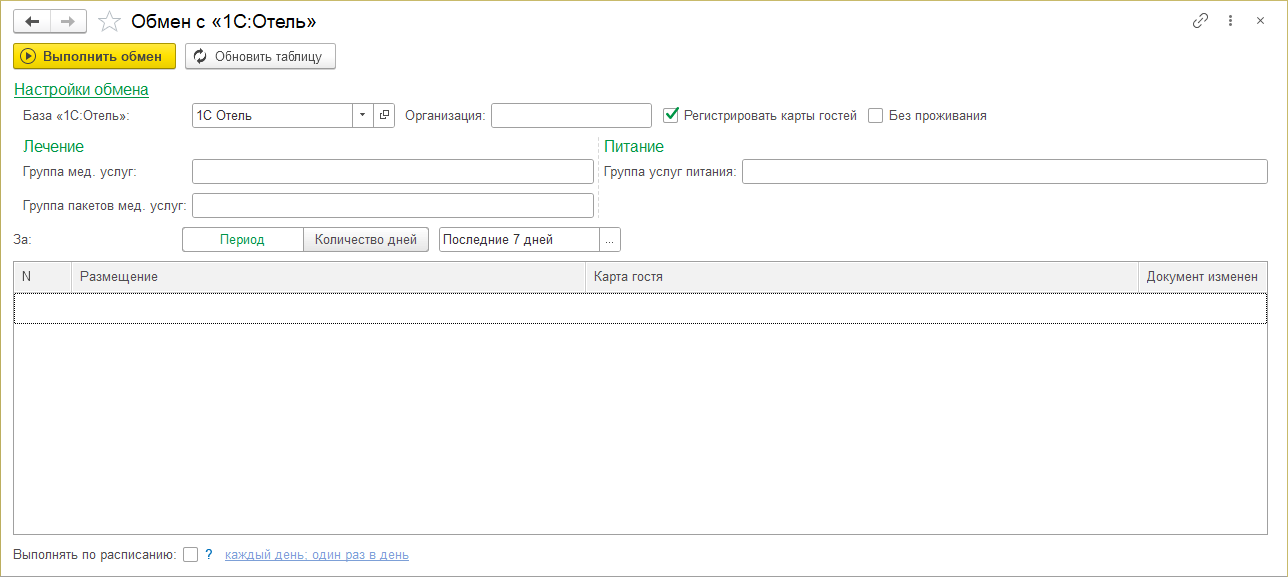Collapse the Настройки обмена section
Image resolution: width=1288 pixels, height=577 pixels.
[81, 90]
